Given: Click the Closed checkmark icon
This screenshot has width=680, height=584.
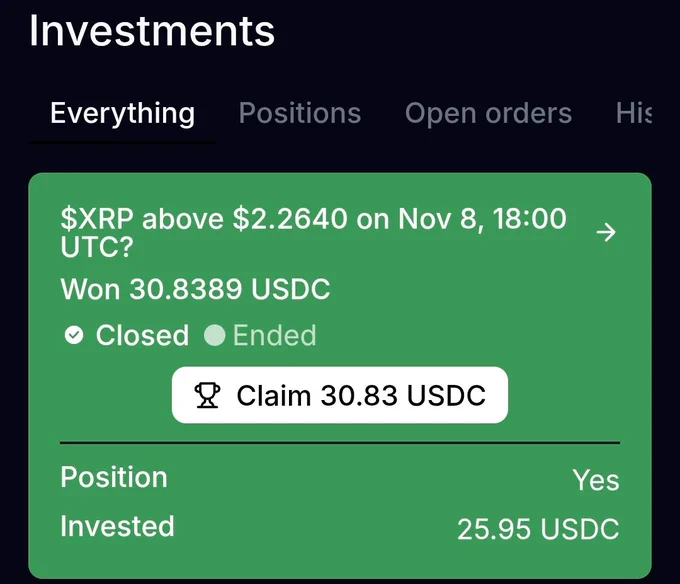Looking at the screenshot, I should coord(73,336).
